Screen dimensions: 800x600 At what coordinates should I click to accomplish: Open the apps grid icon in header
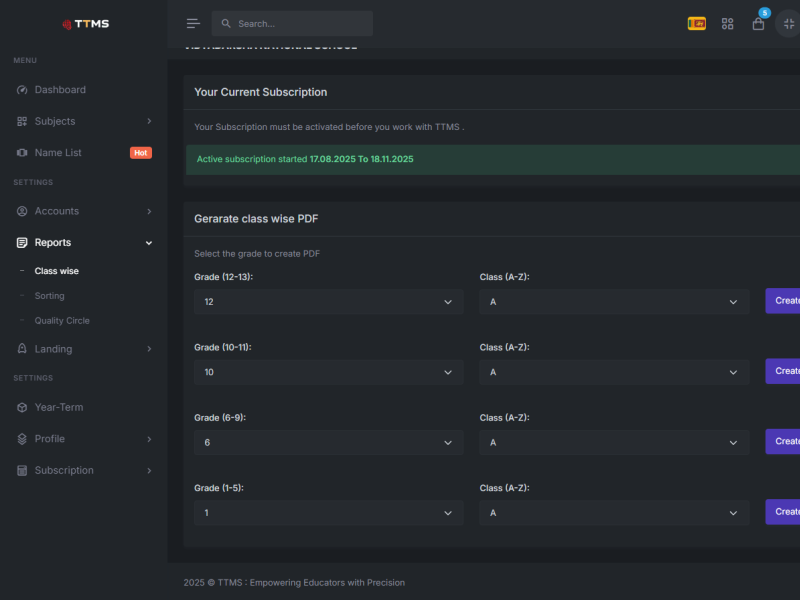pyautogui.click(x=727, y=23)
